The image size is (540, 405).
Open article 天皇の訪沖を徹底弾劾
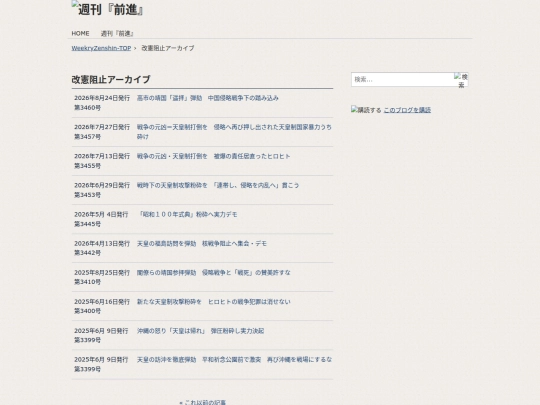[x=234, y=360]
